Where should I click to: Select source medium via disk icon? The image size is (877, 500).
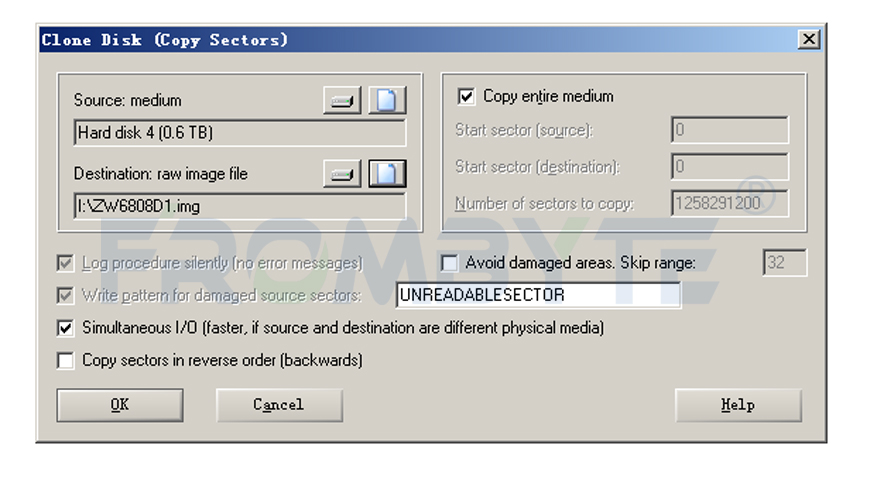click(342, 101)
